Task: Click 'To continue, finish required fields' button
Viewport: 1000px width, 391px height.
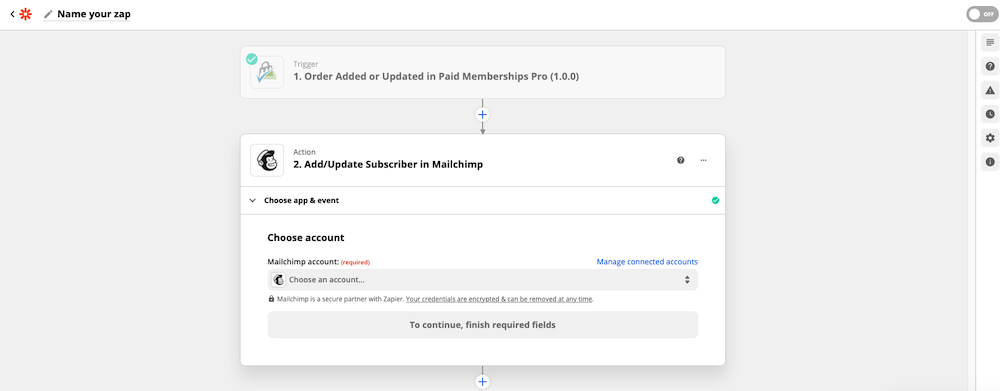Action: (483, 325)
